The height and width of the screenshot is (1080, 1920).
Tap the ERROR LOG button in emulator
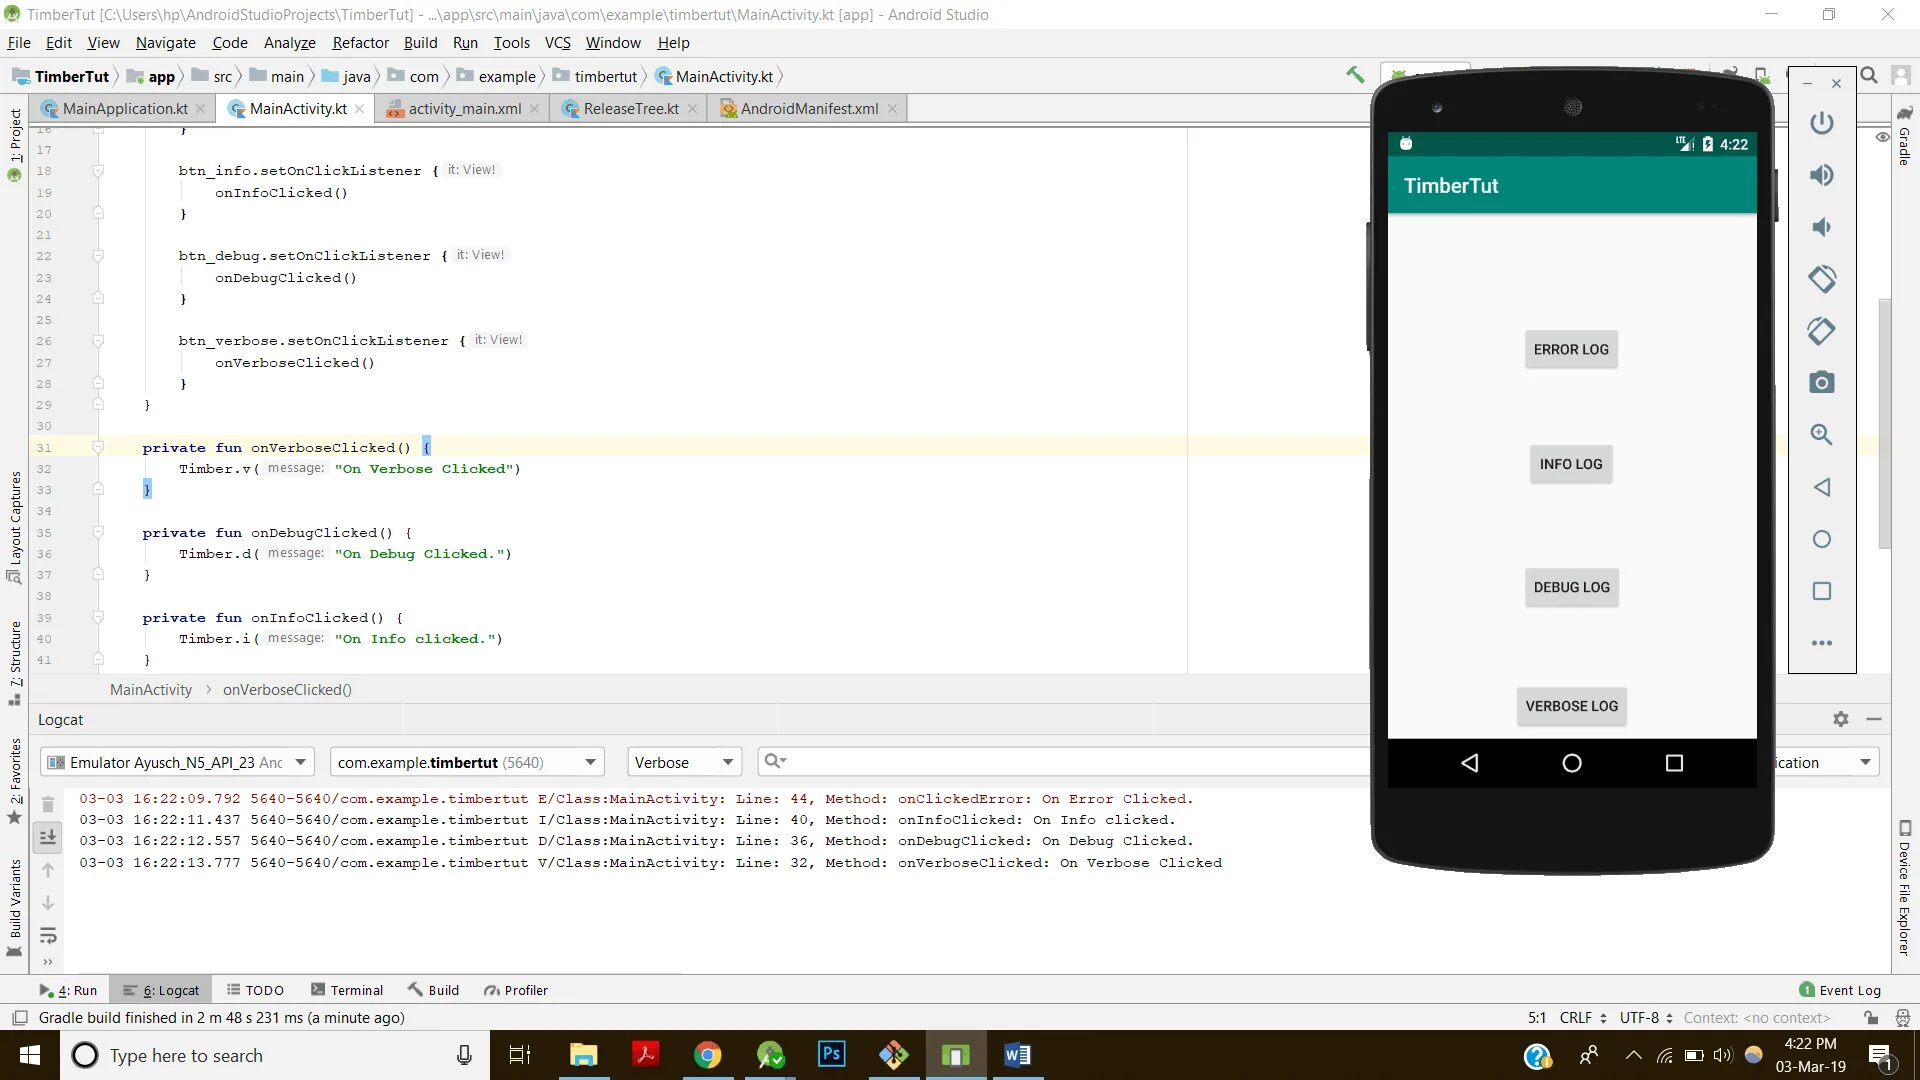(x=1570, y=349)
